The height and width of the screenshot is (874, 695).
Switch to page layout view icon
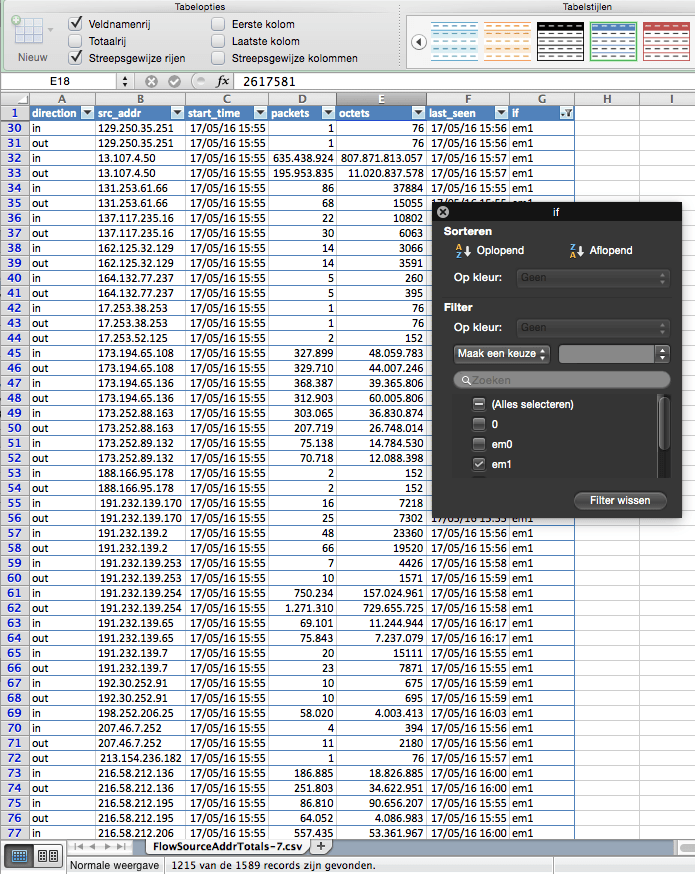tap(47, 856)
